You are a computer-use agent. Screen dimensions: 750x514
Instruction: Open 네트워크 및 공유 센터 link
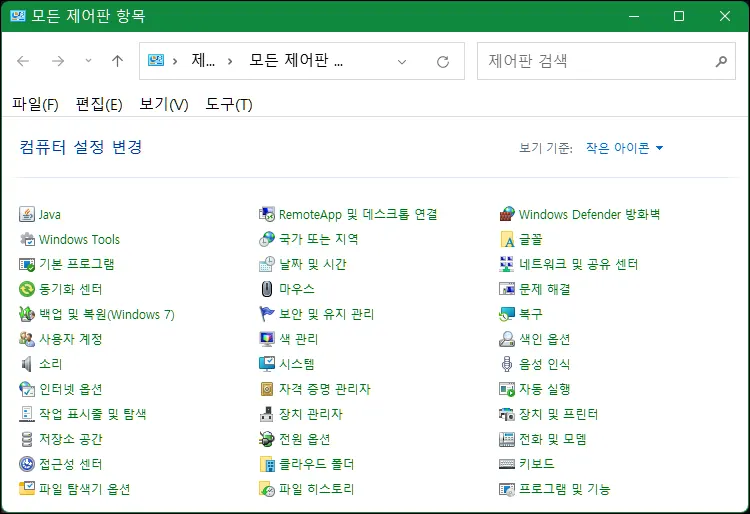click(578, 264)
